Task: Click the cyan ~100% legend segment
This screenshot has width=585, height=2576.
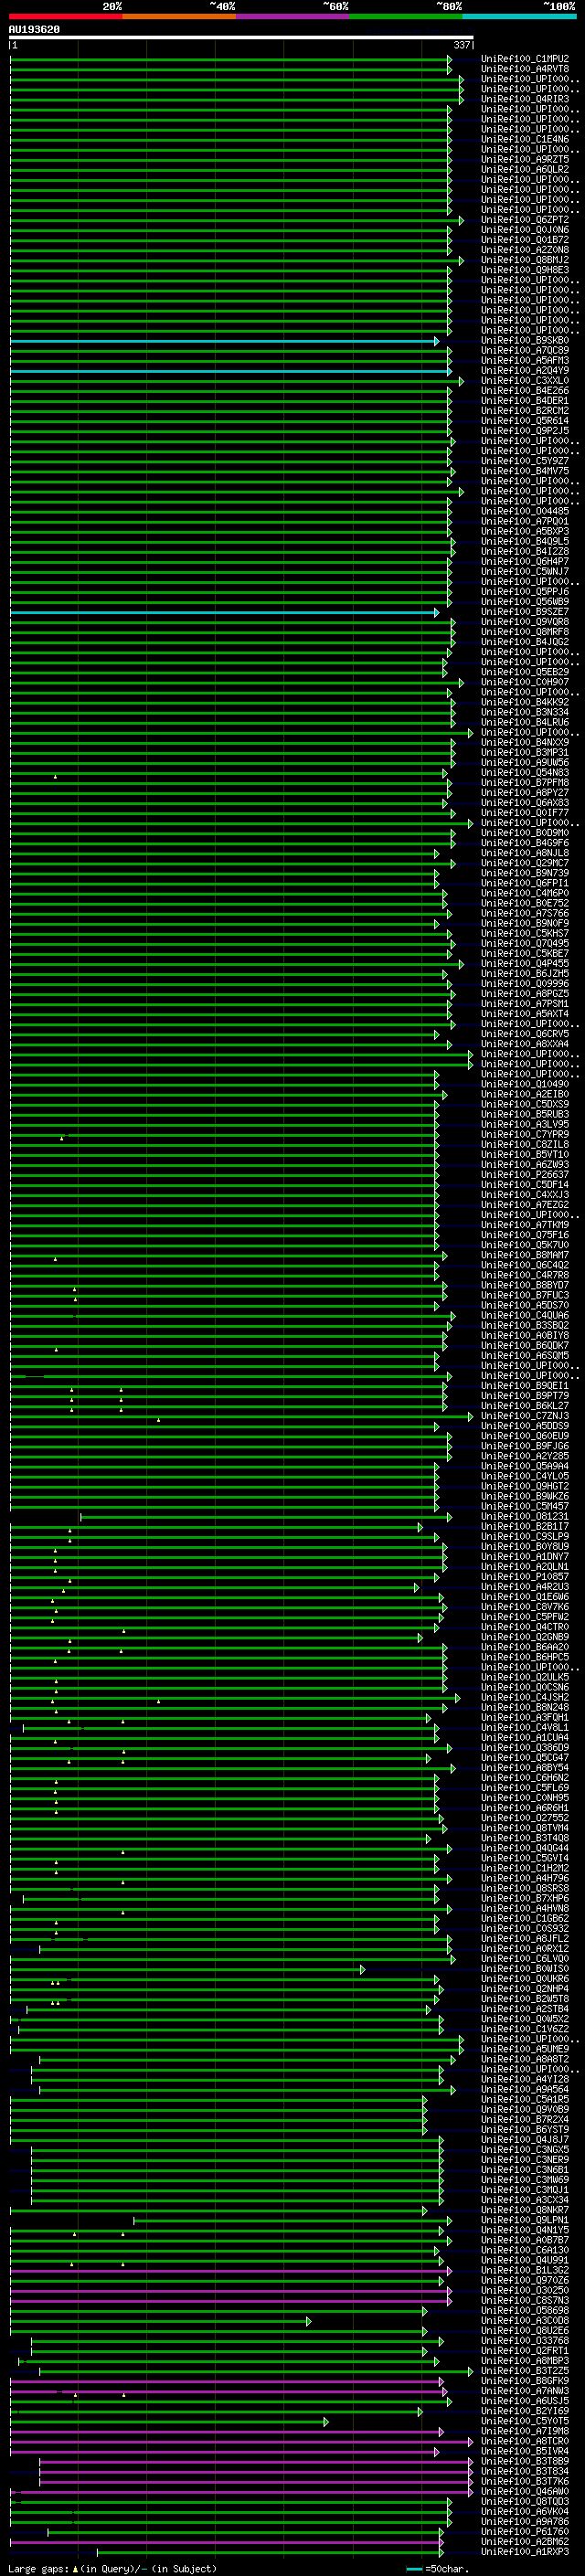Action: 520,16
